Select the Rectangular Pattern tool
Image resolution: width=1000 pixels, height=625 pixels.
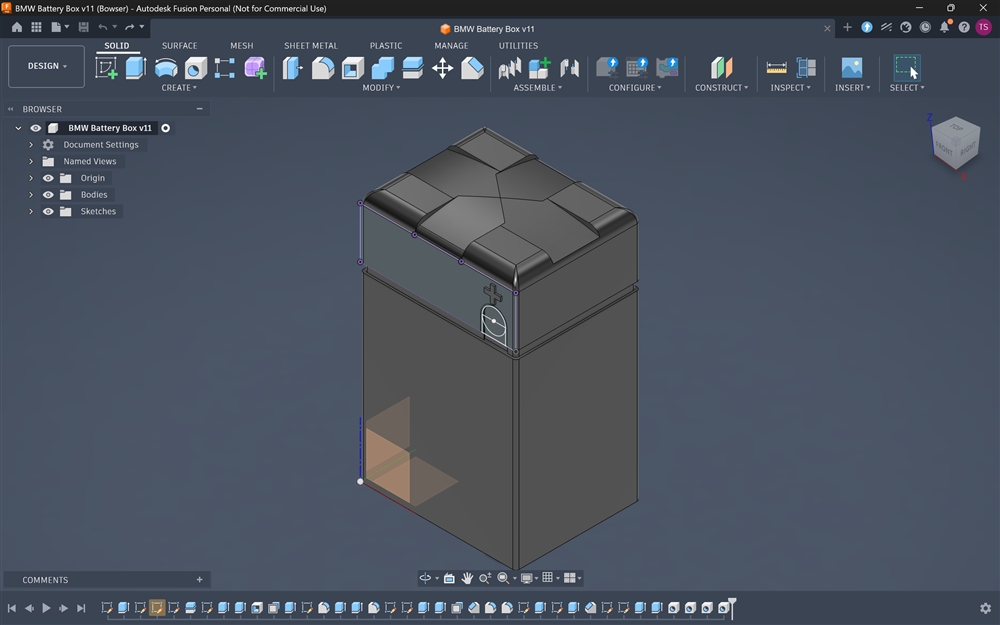pyautogui.click(x=224, y=68)
